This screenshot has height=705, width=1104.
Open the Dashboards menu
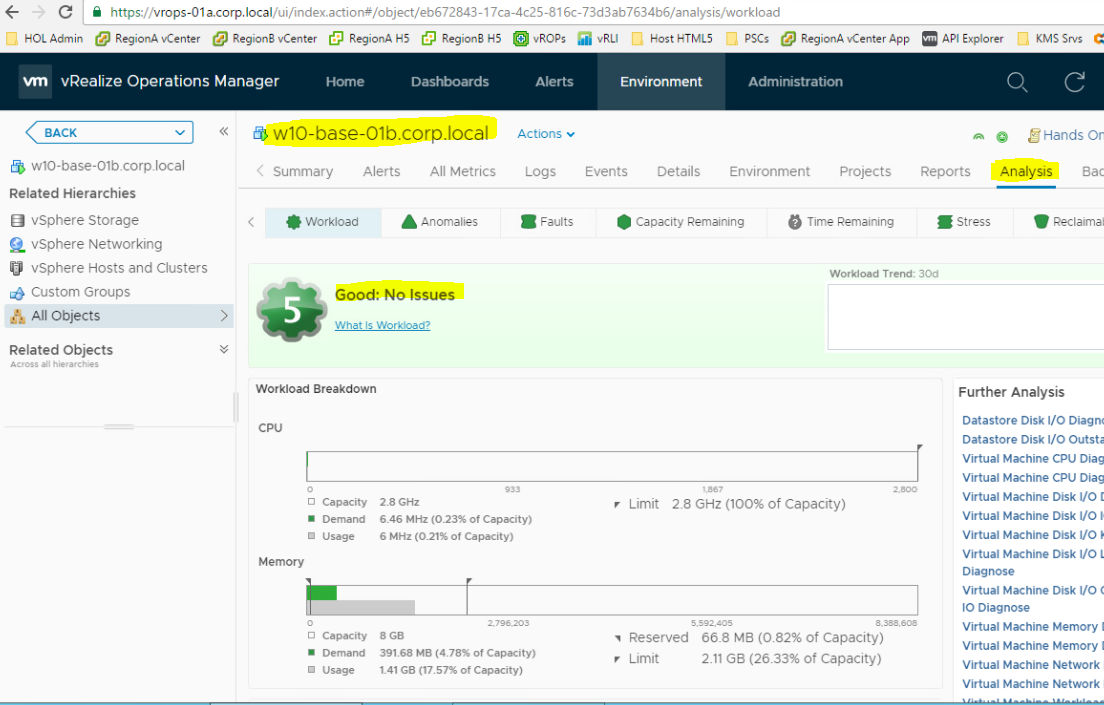click(450, 82)
